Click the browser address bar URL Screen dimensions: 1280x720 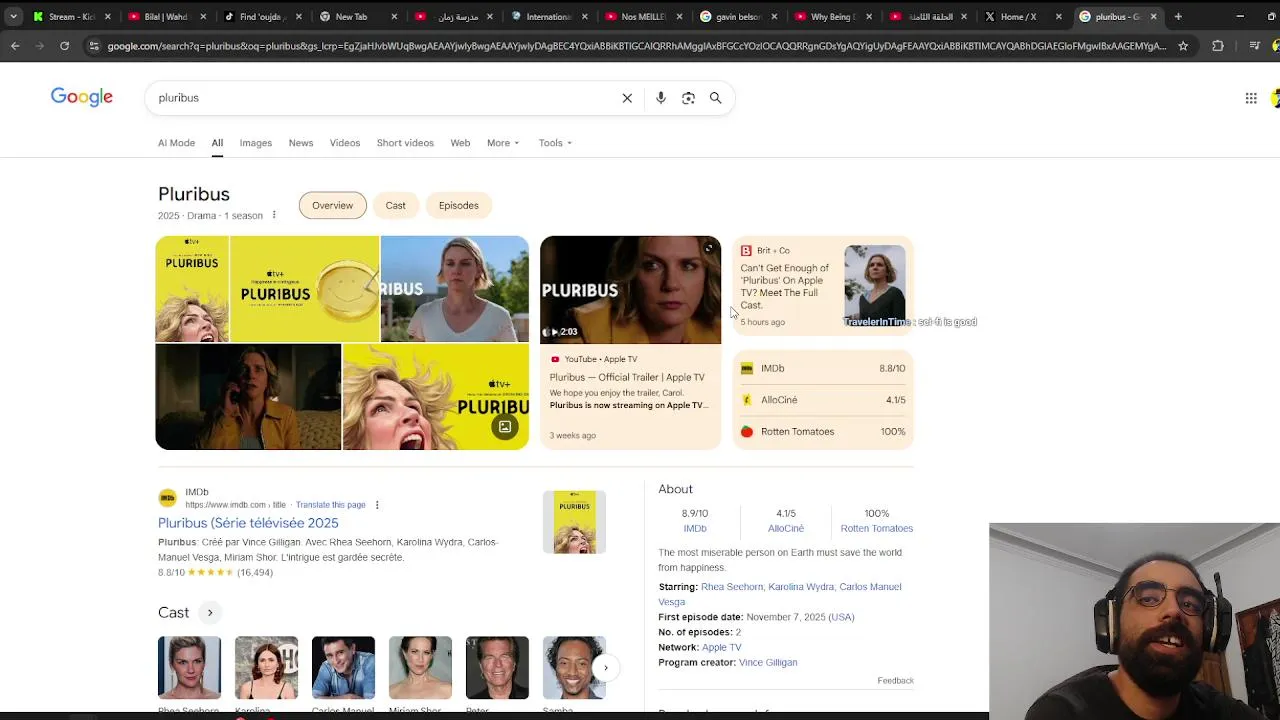point(636,46)
